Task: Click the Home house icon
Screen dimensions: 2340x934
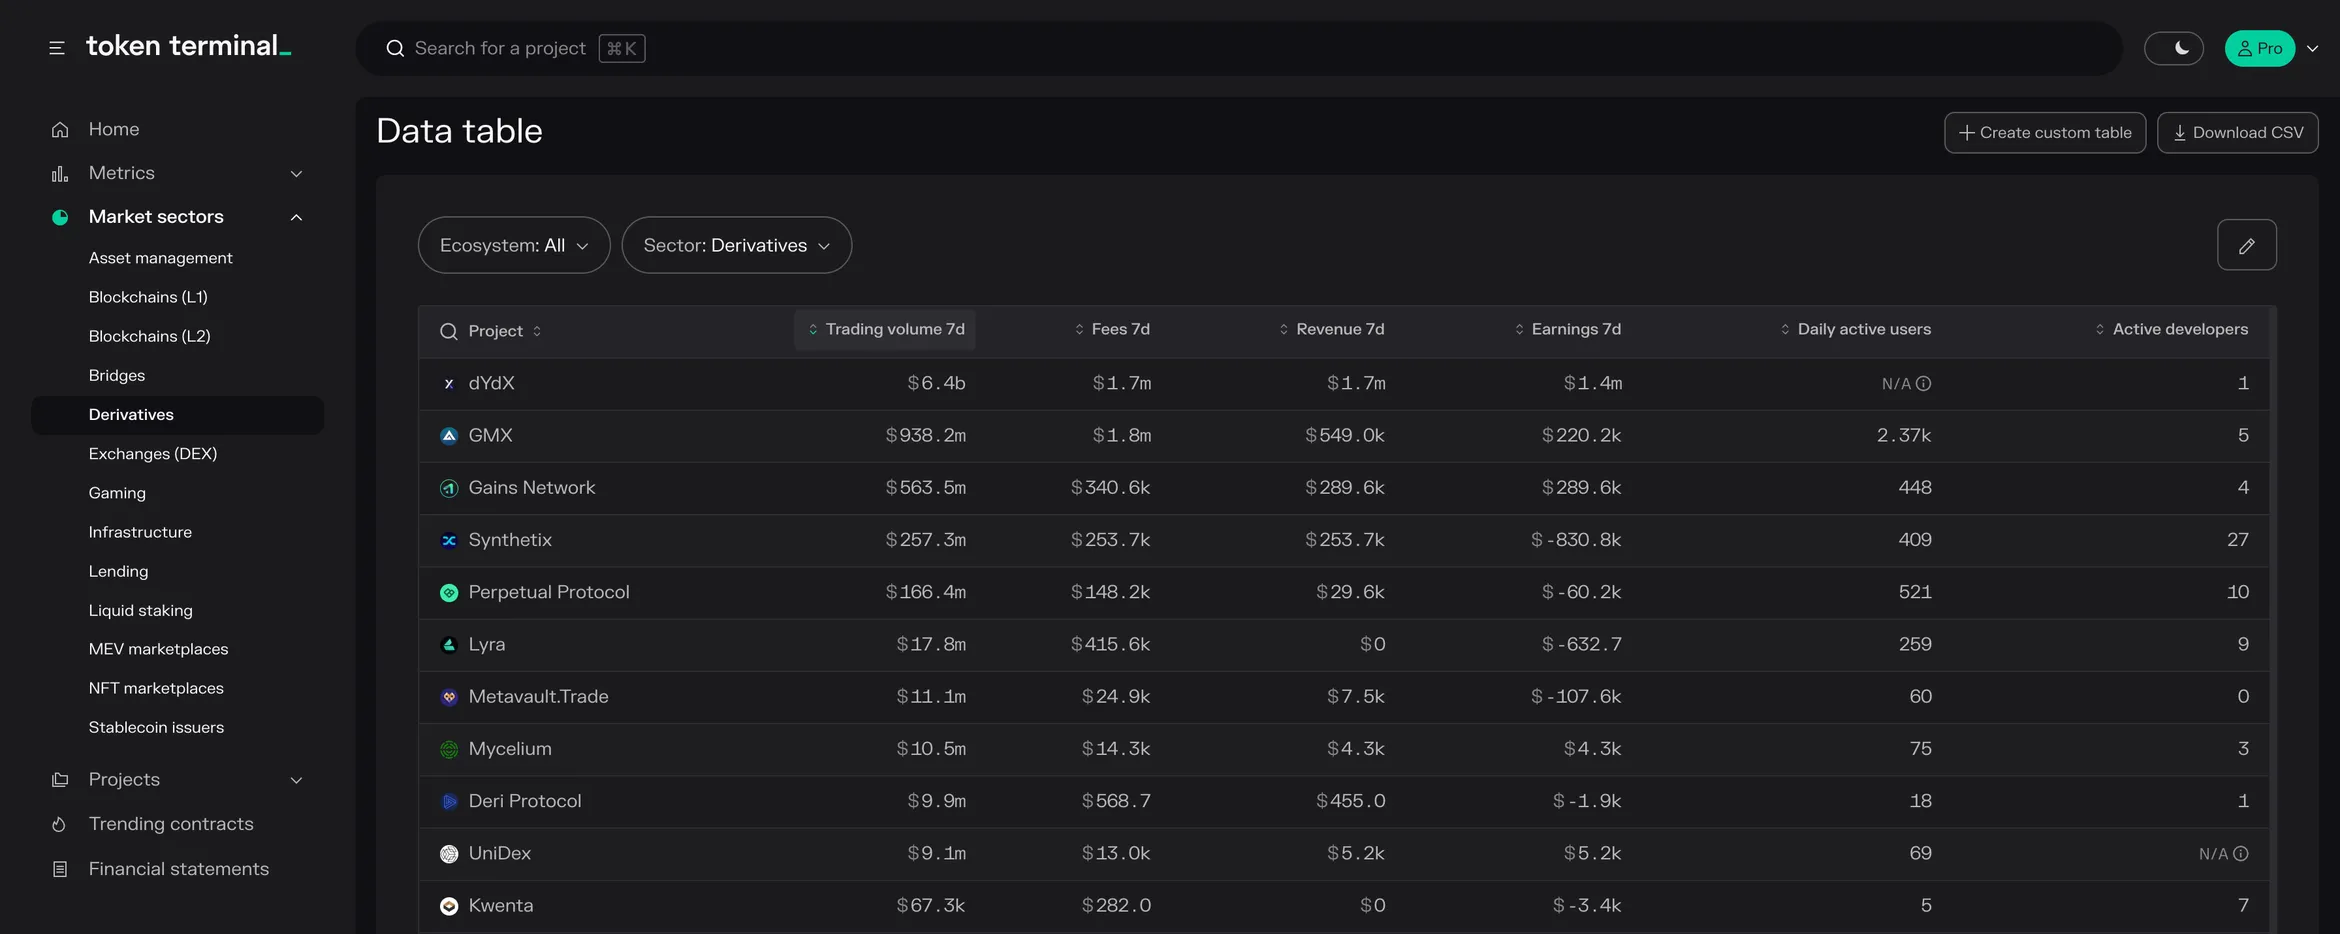Action: (x=60, y=130)
